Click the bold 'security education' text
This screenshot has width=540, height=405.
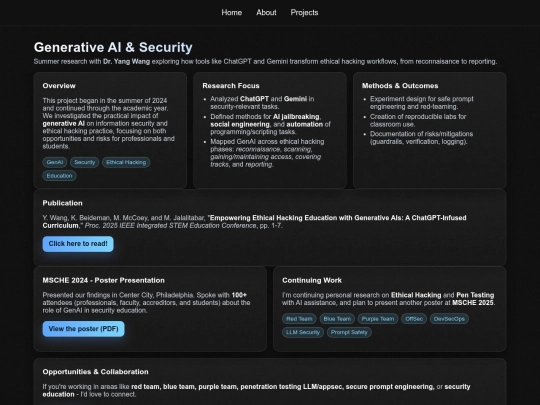point(257,391)
